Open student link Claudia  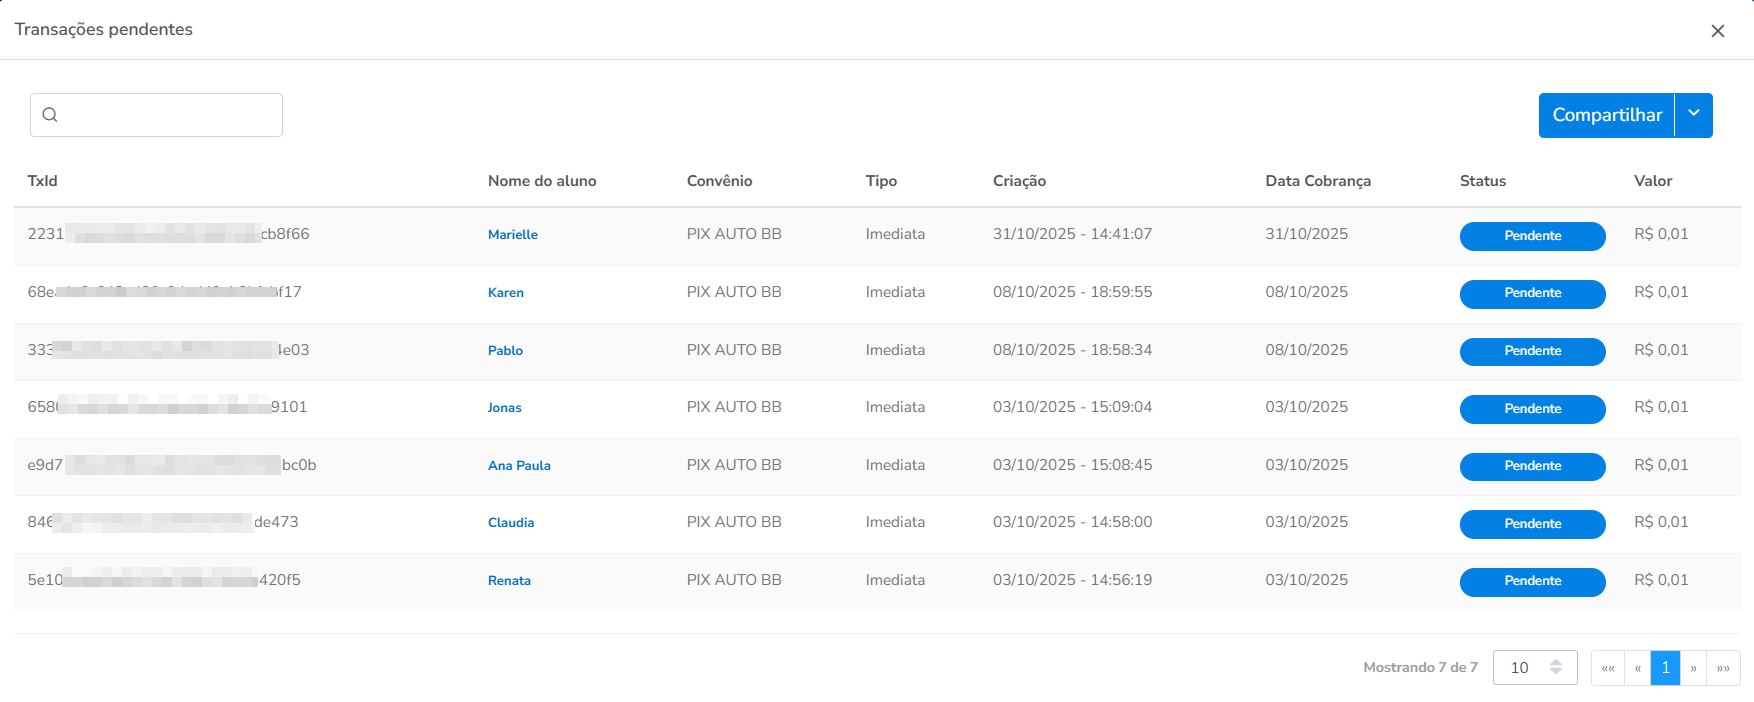pyautogui.click(x=510, y=523)
